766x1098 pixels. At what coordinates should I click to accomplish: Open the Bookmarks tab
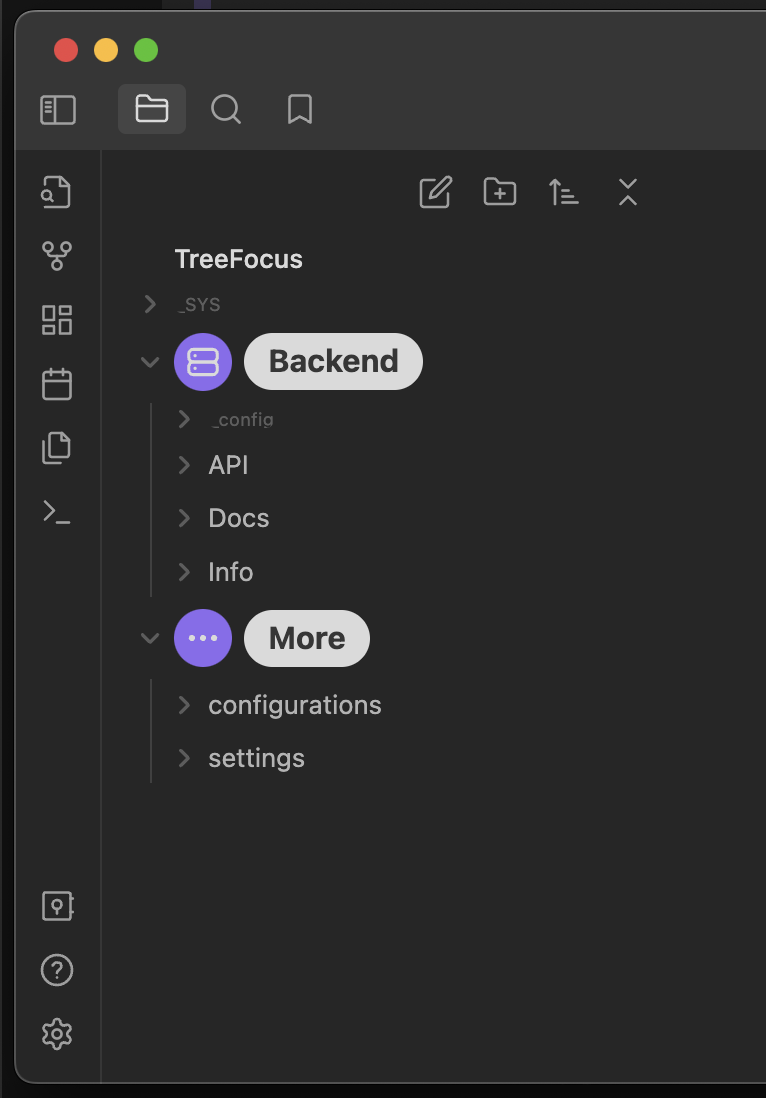click(x=300, y=110)
